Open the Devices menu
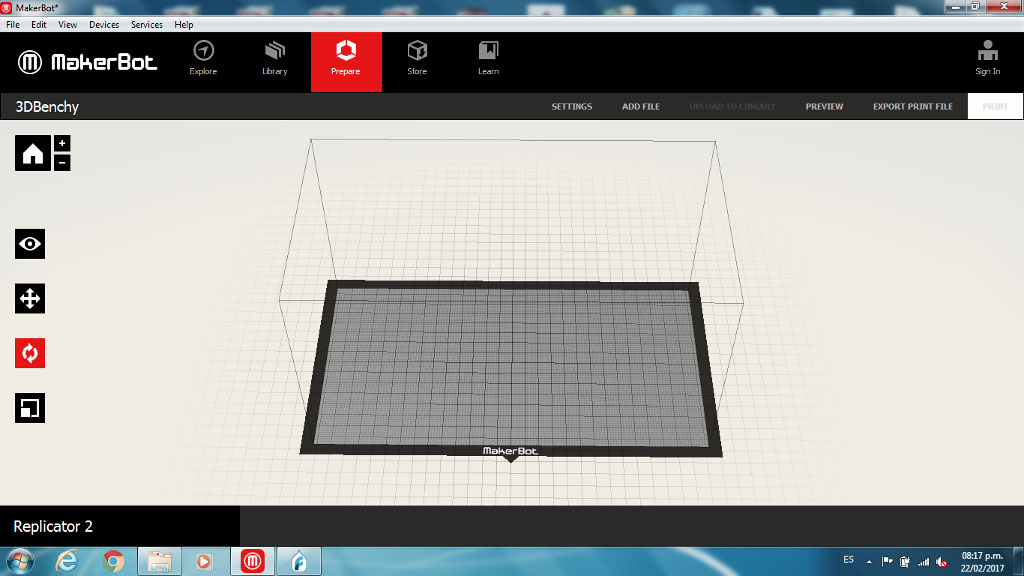This screenshot has width=1024, height=576. tap(104, 25)
